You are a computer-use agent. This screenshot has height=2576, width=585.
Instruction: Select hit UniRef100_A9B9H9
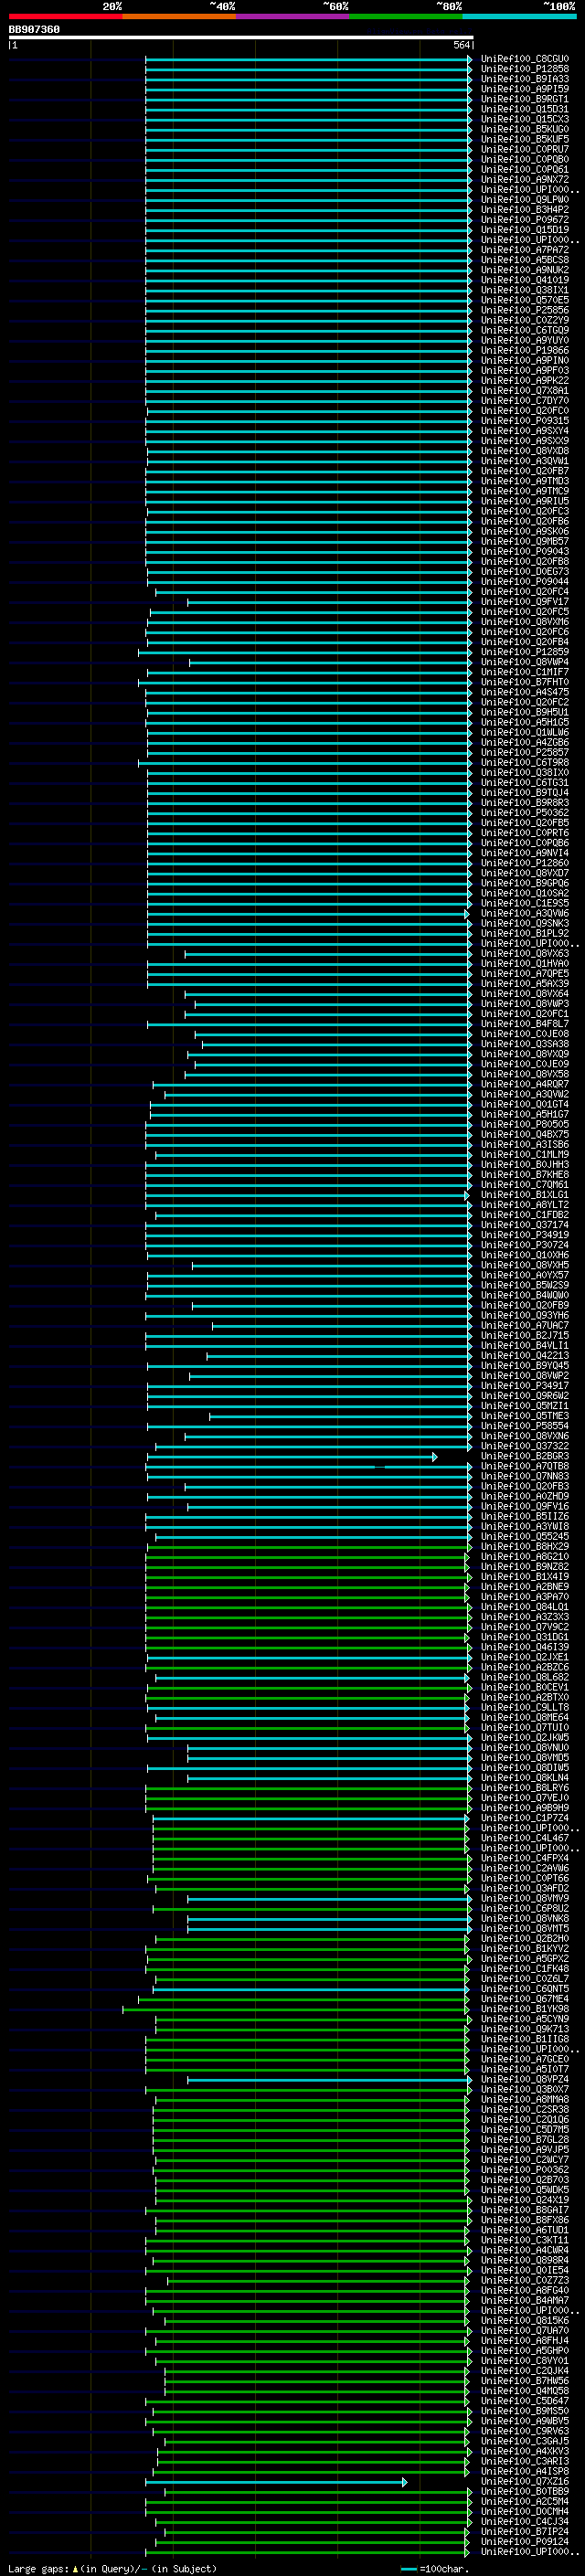524,1808
